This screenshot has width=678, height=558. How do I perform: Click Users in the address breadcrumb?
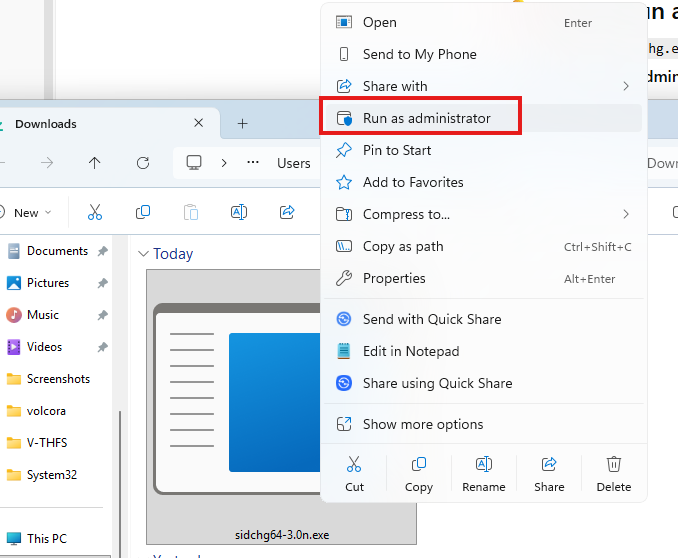tap(294, 163)
